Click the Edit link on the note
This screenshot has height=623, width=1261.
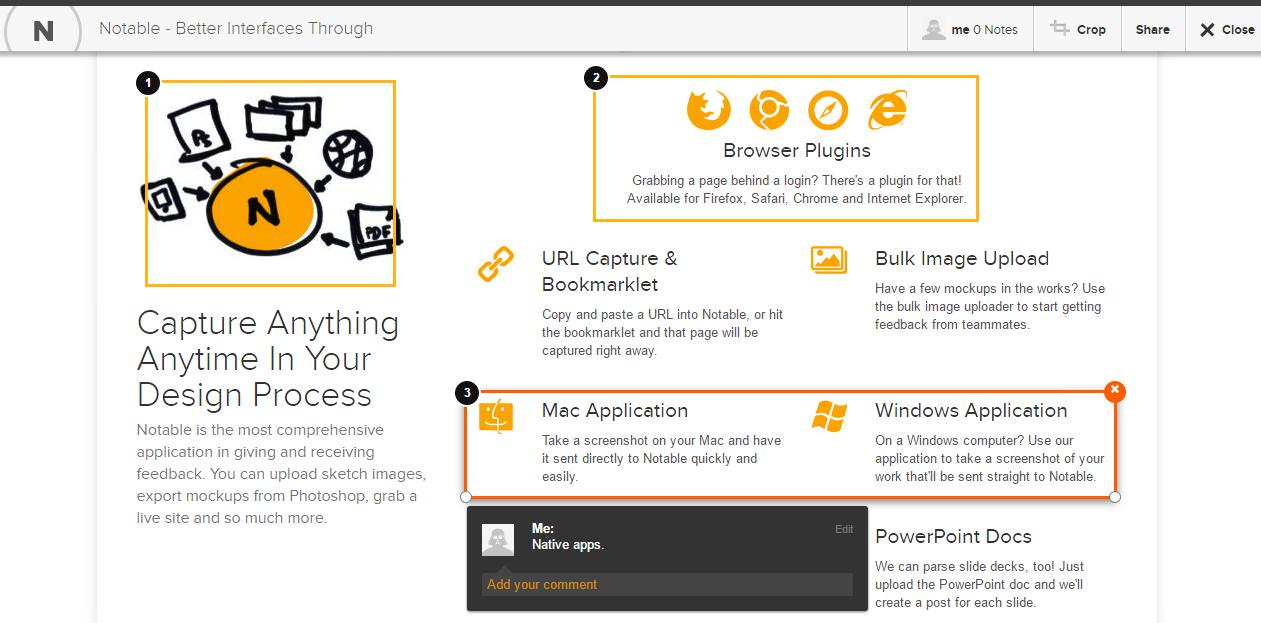click(844, 529)
